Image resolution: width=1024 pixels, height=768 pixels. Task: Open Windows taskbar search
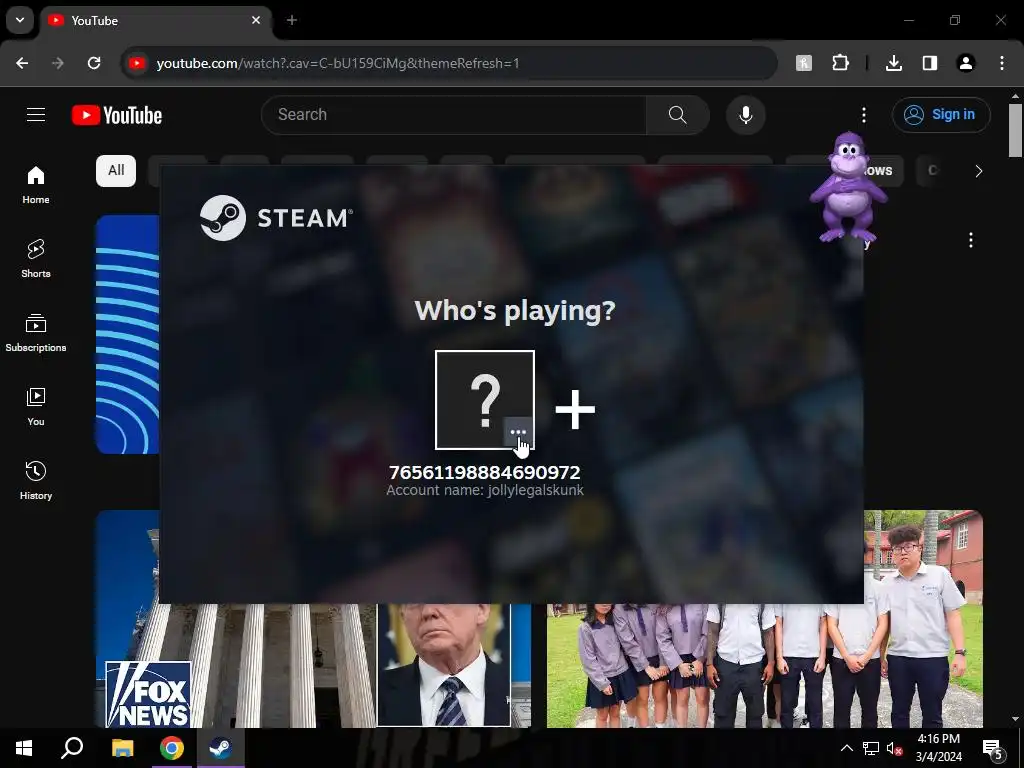[72, 748]
